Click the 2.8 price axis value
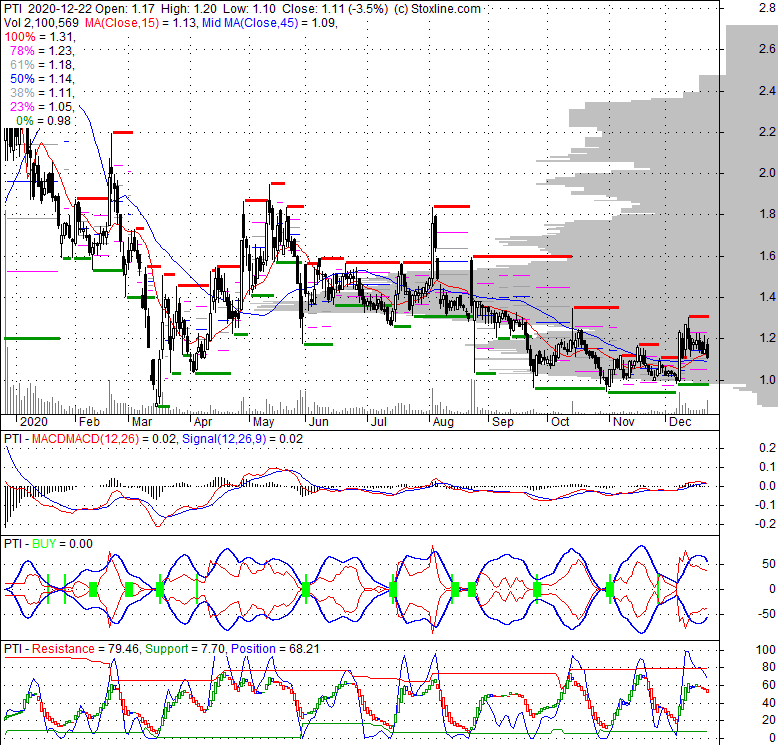This screenshot has width=780, height=745. [x=767, y=7]
